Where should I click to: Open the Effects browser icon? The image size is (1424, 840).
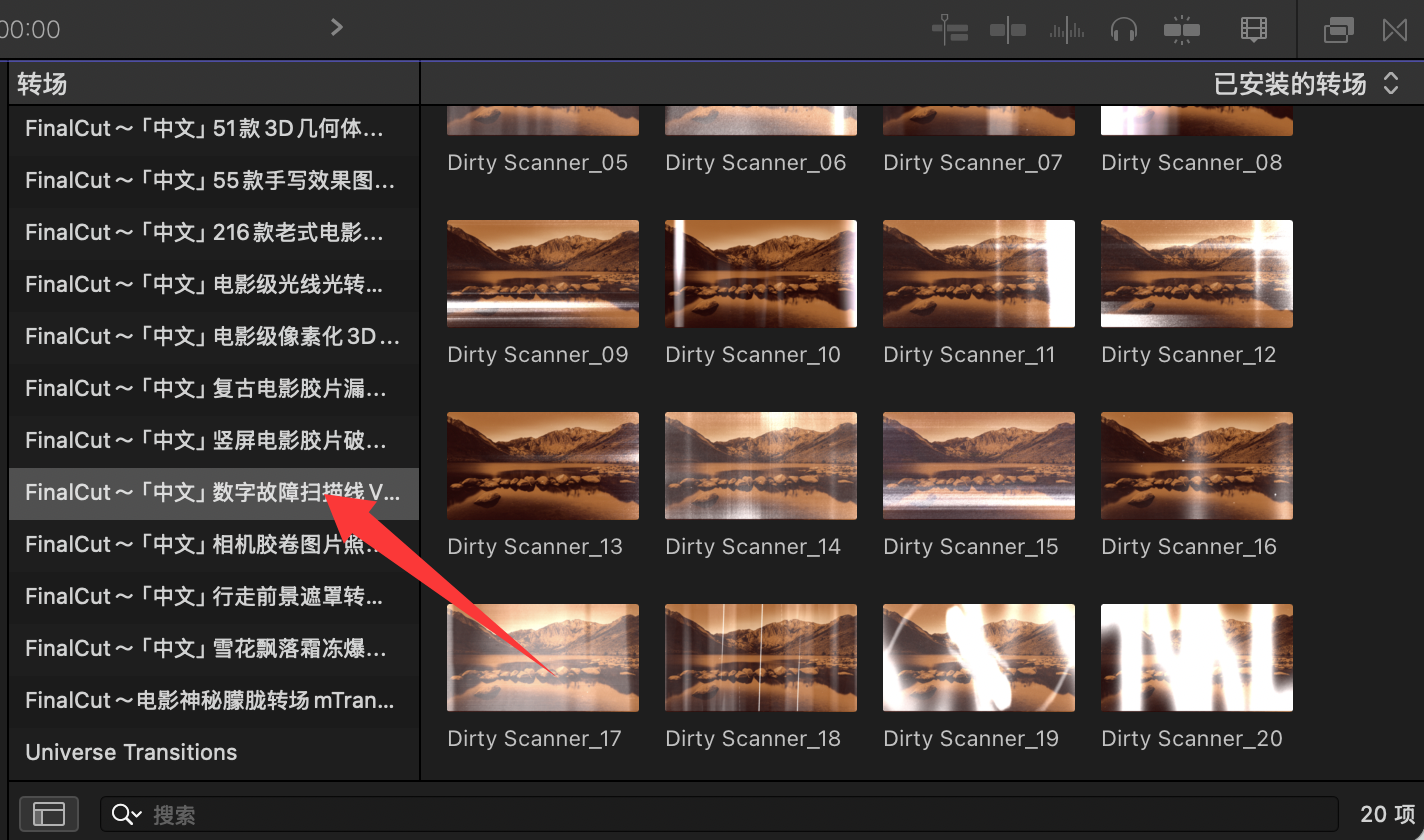pyautogui.click(x=1338, y=30)
